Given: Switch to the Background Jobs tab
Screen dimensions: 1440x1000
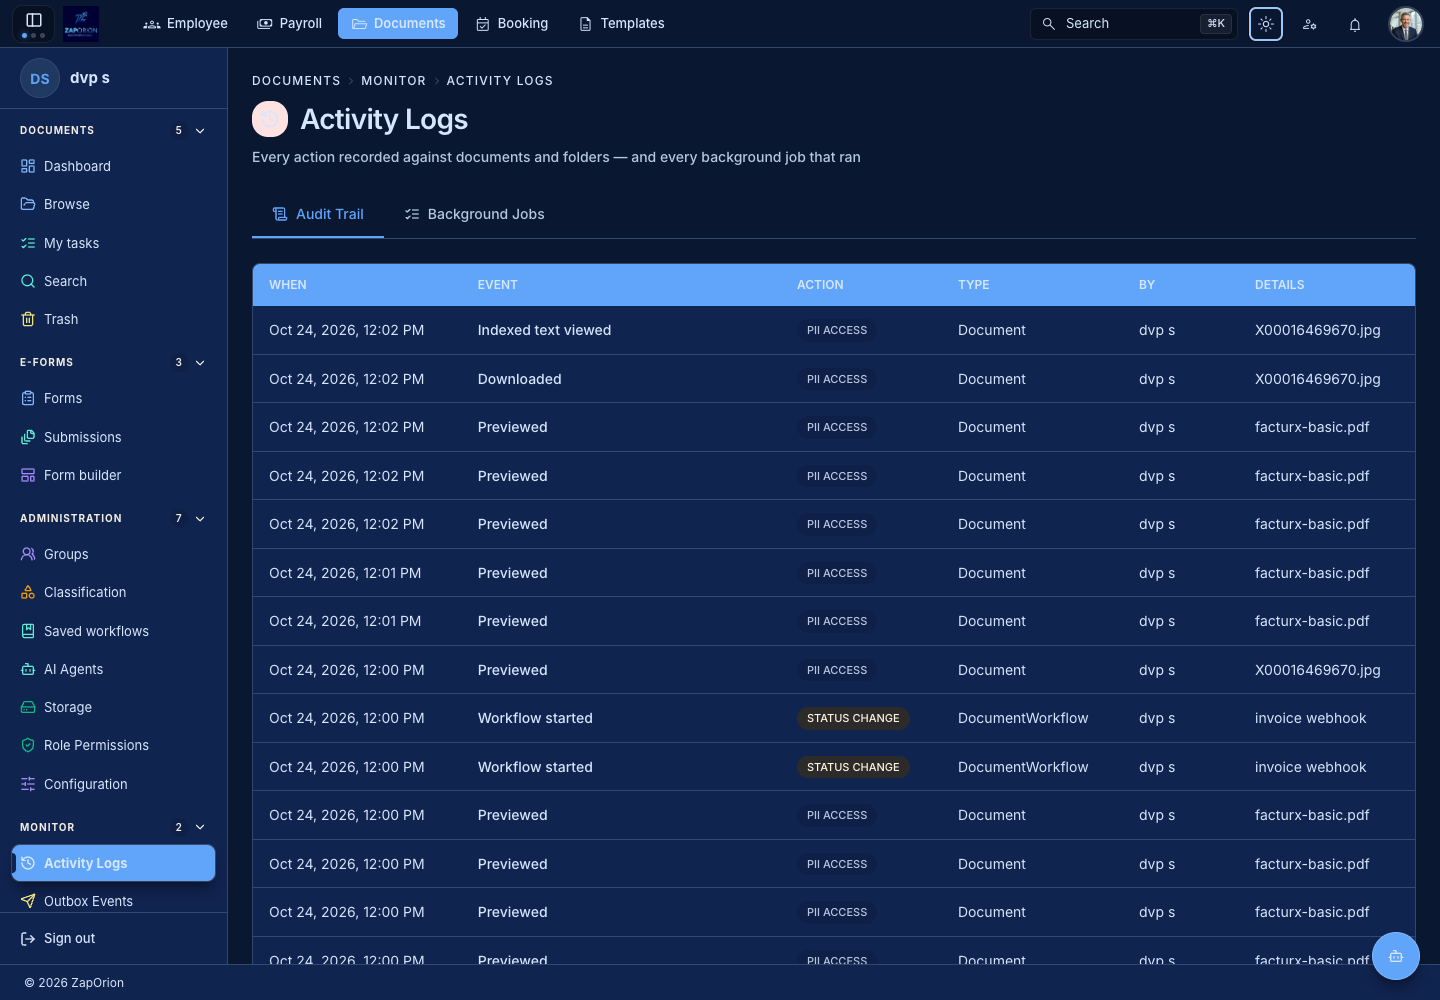Looking at the screenshot, I should 474,214.
